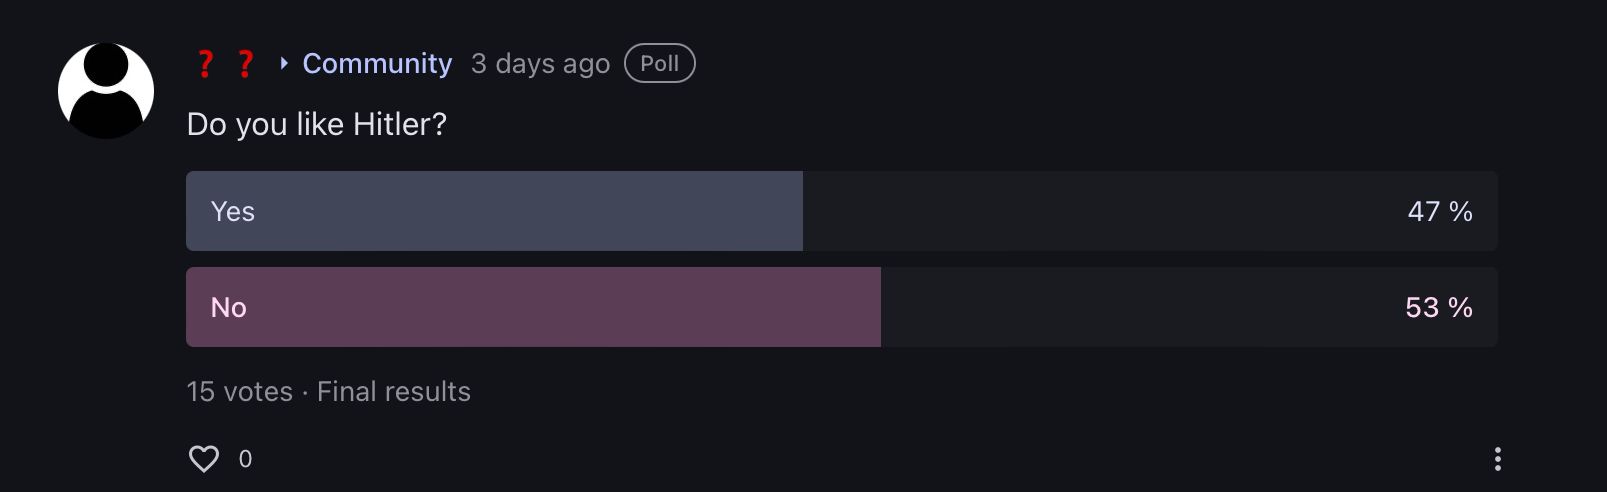Click the "Final results" label
Screen dimensions: 1607x492
[x=394, y=391]
